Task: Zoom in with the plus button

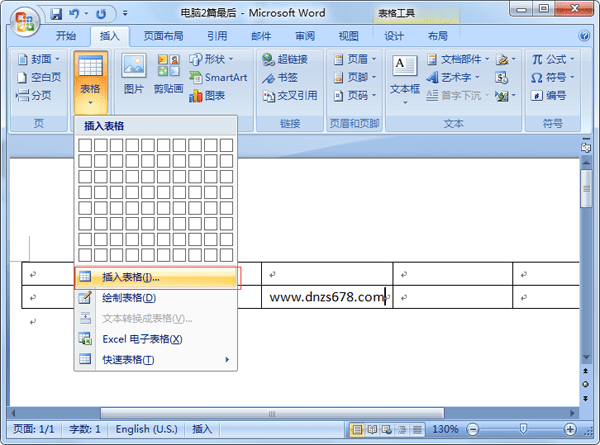Action: click(x=570, y=429)
